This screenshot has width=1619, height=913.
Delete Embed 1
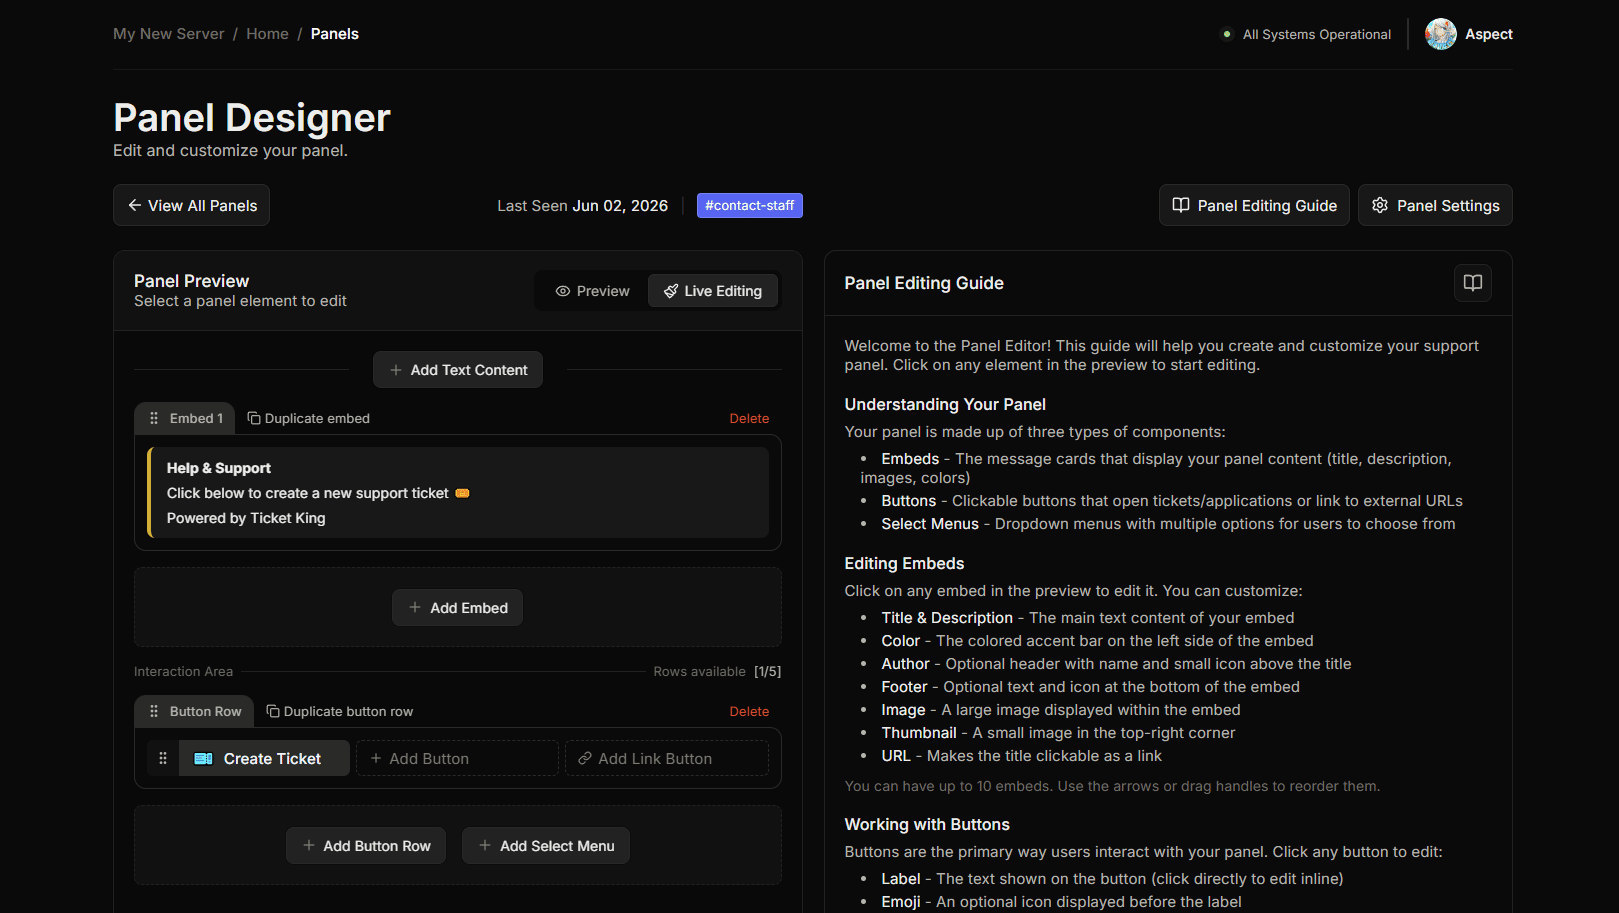click(749, 419)
